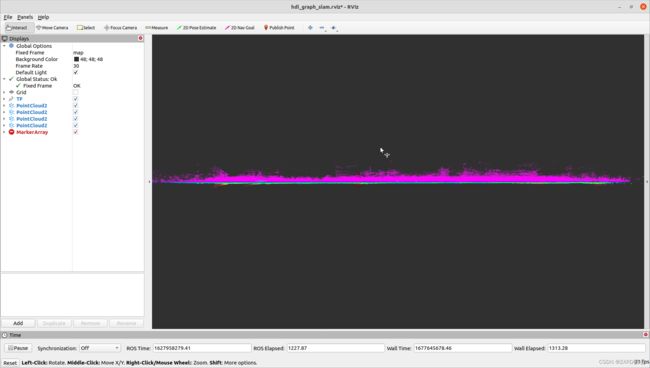Pick the 2D Pose Estimate tool
The image size is (650, 368).
click(x=196, y=28)
